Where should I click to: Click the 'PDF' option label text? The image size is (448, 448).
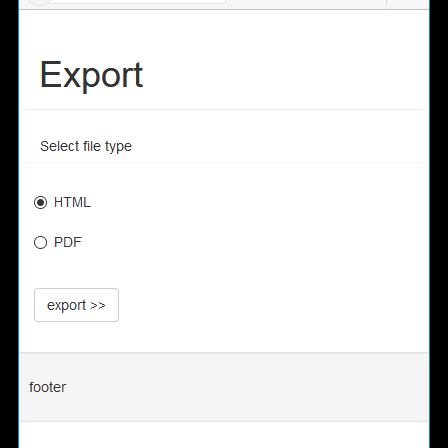68,242
